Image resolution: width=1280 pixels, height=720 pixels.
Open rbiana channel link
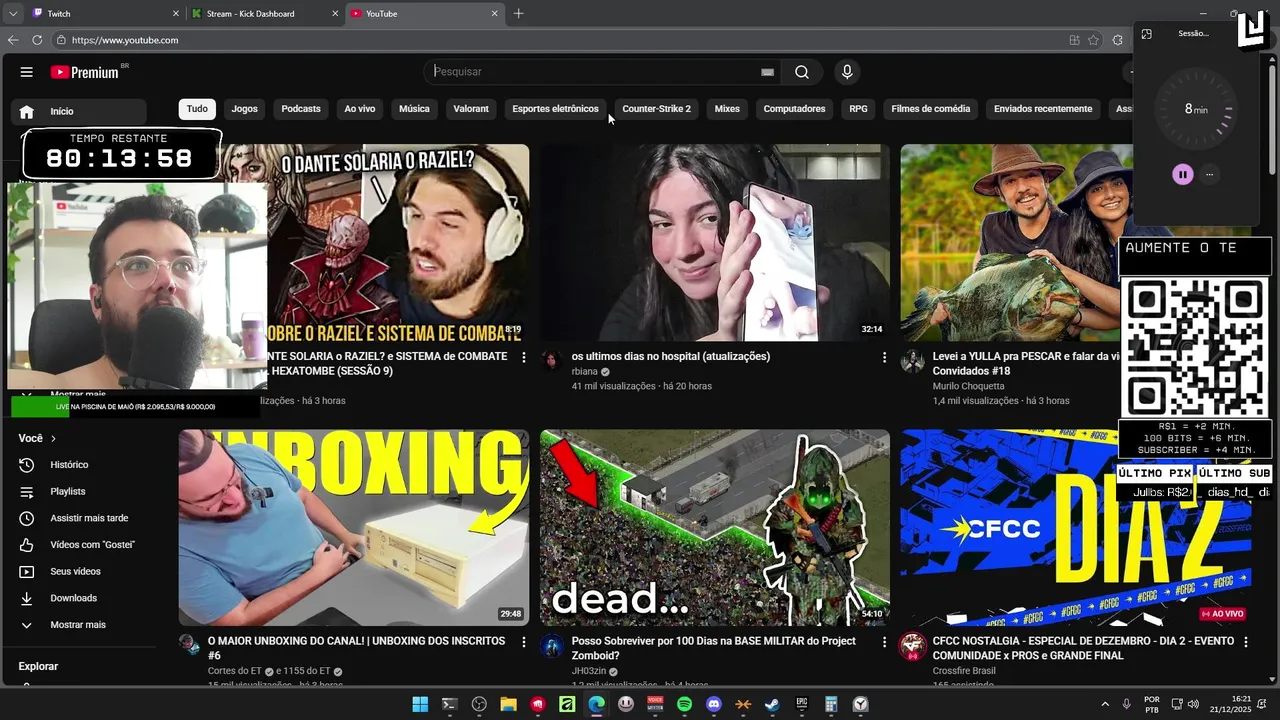click(x=585, y=372)
